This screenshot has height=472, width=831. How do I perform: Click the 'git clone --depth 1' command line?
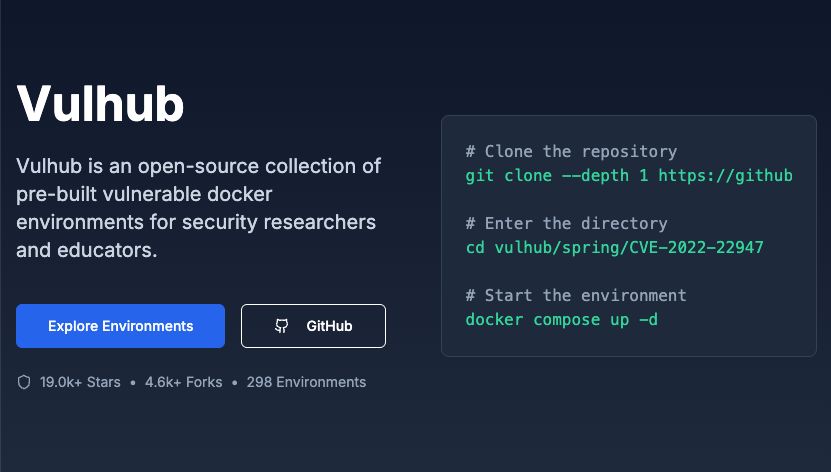click(x=629, y=175)
